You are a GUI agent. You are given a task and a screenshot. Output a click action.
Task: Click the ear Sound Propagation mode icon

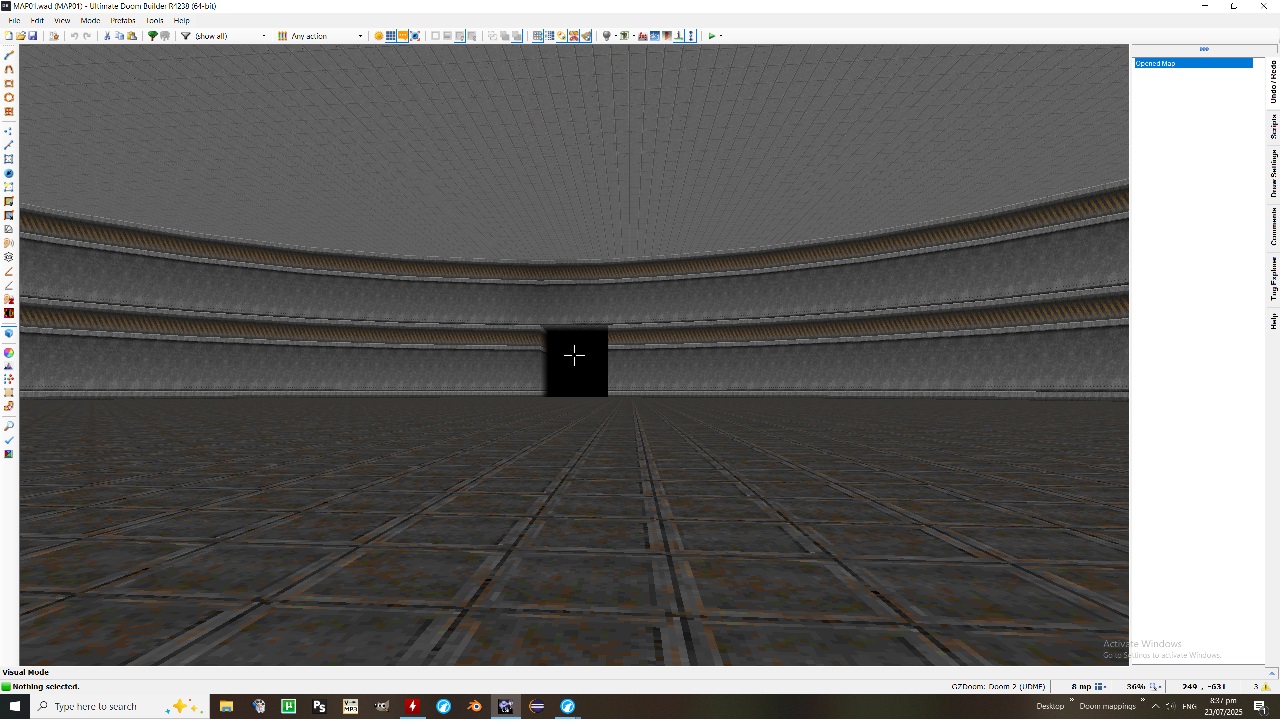point(9,243)
